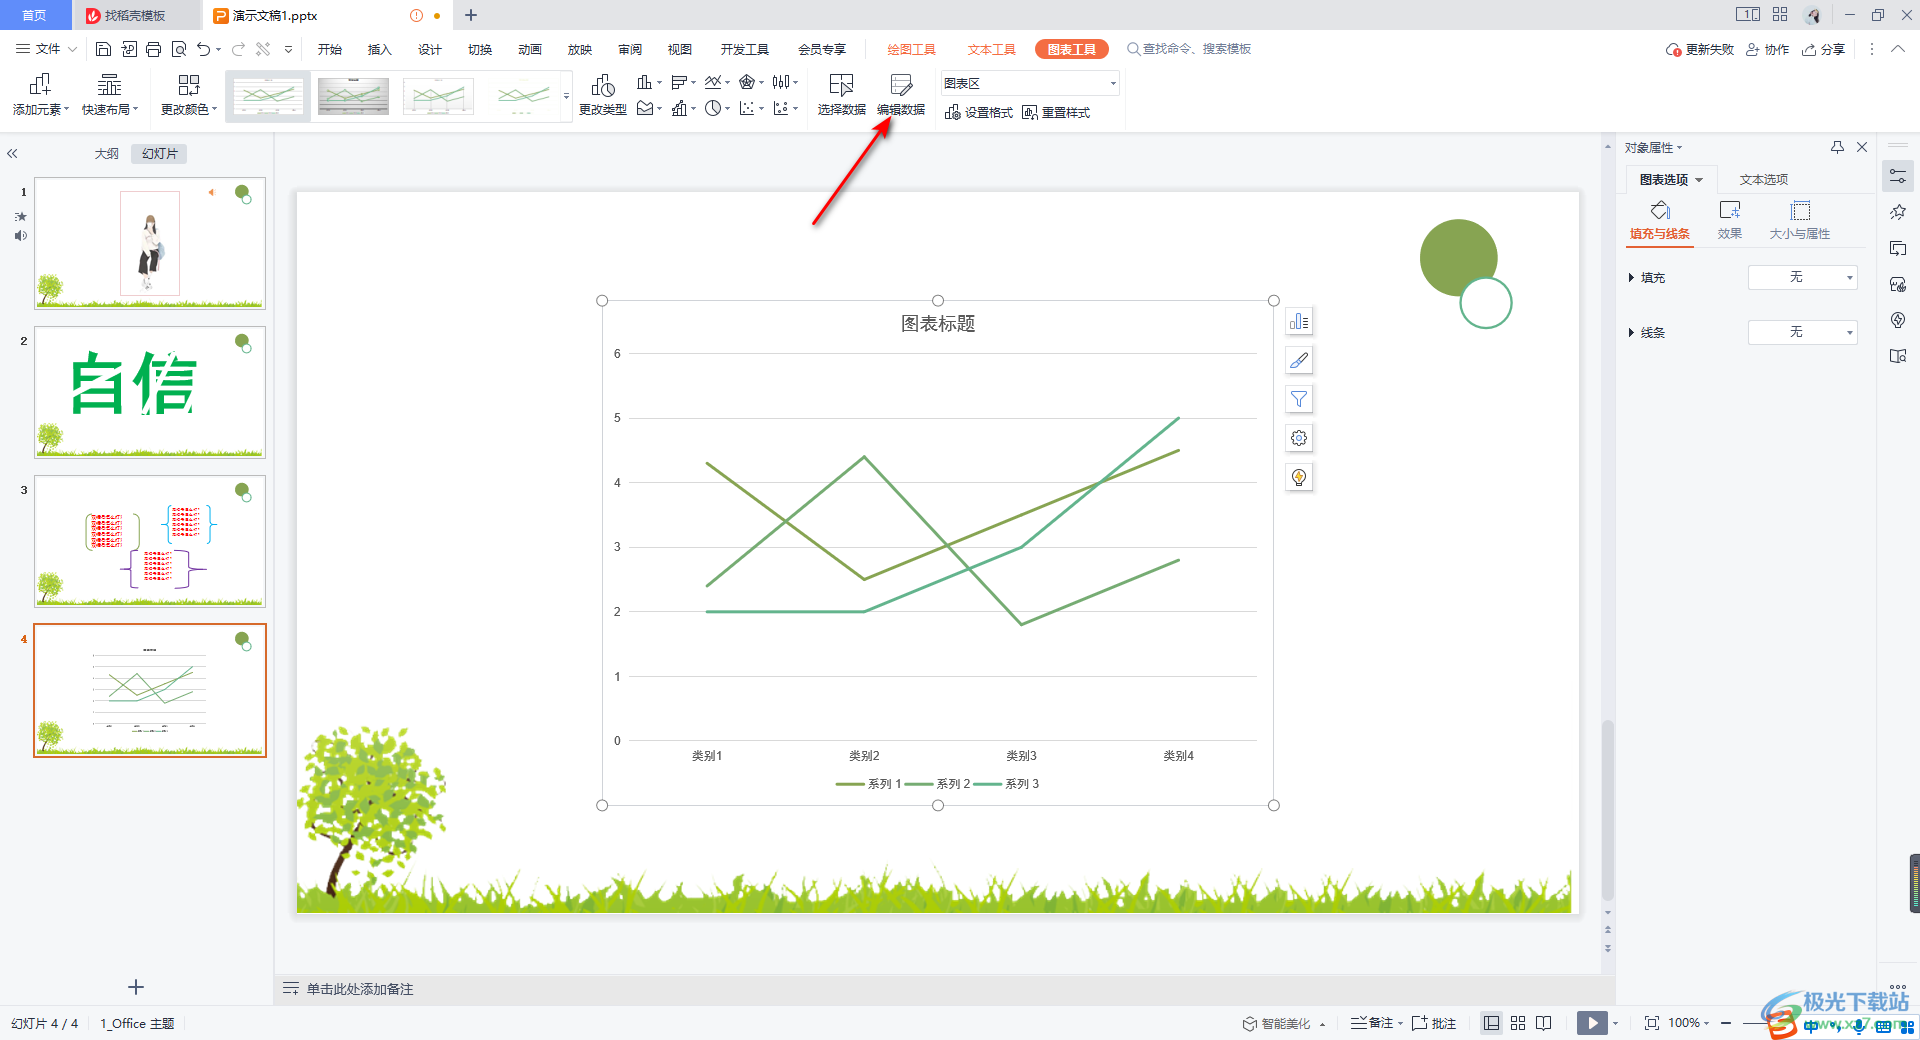Open Change Colors (更改颜色) menu

189,95
